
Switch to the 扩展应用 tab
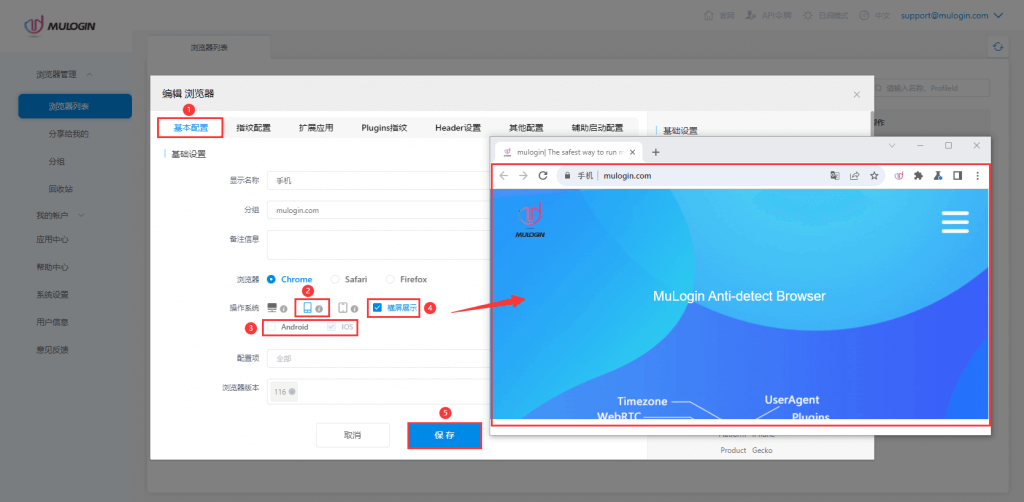(x=316, y=128)
